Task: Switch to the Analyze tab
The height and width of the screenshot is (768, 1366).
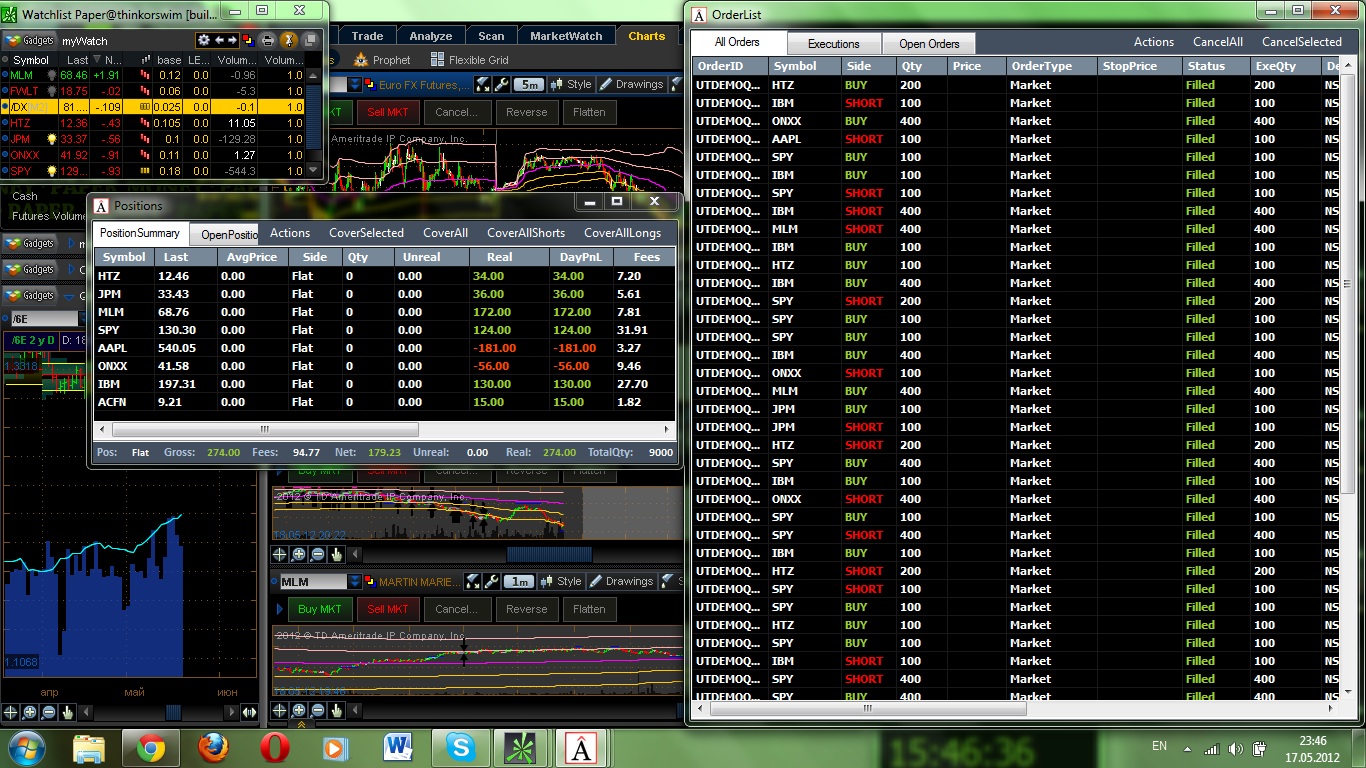Action: tap(431, 36)
